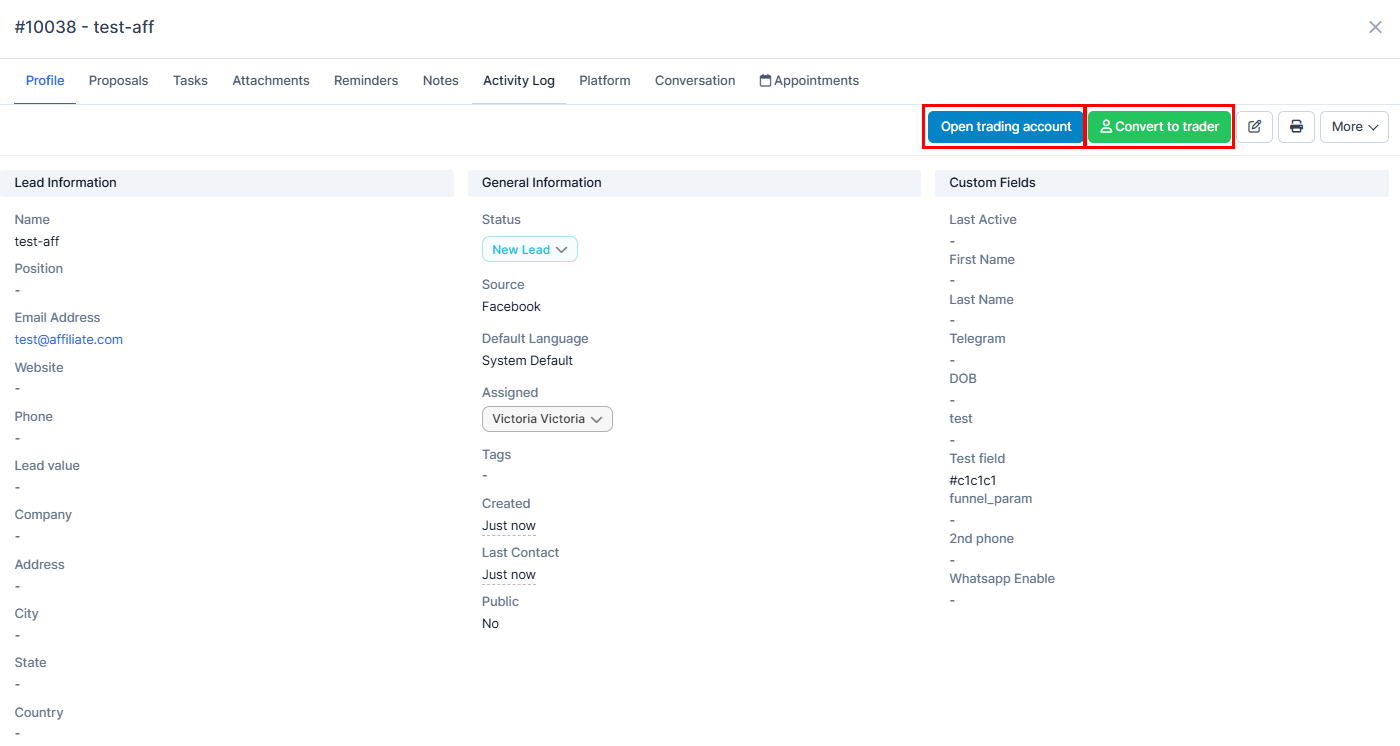Open the Victoria Victoria assigned dropdown

pyautogui.click(x=547, y=419)
